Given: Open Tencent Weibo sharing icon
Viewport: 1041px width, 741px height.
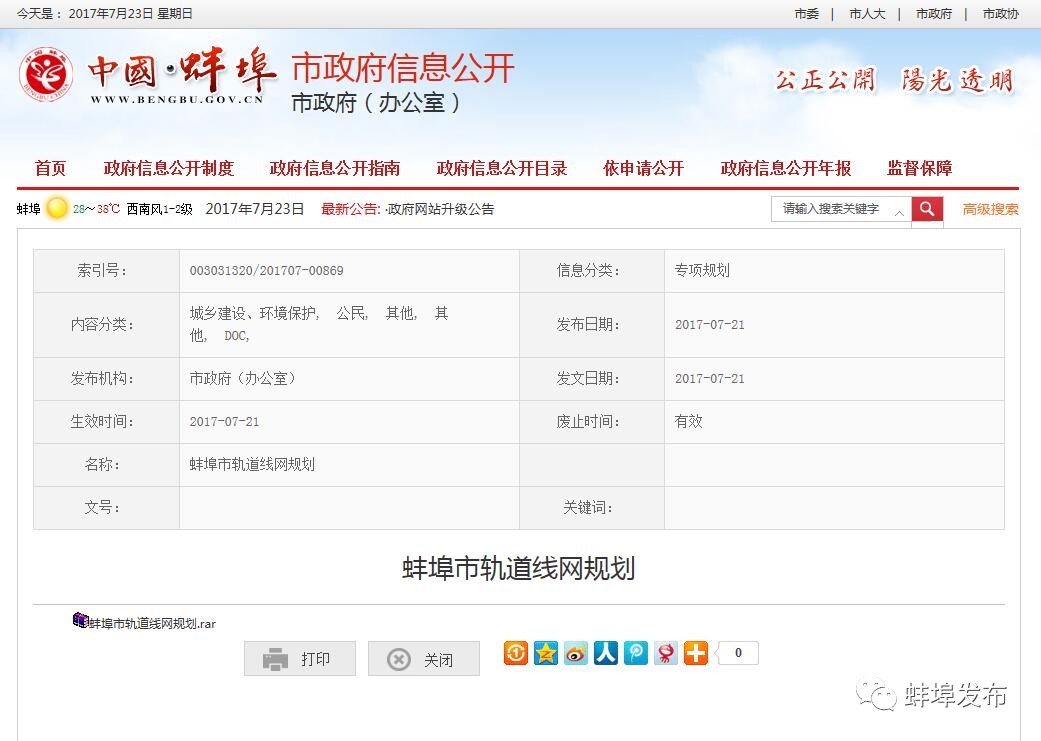Looking at the screenshot, I should pos(665,653).
